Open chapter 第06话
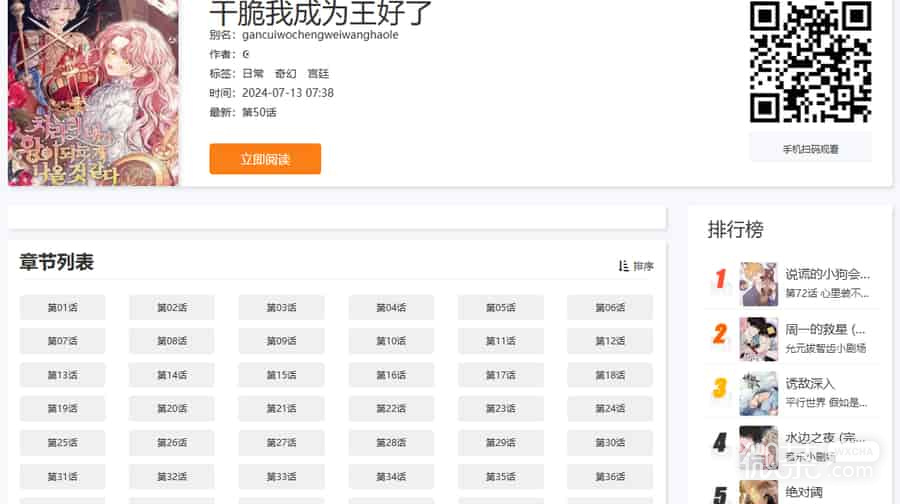Viewport: 900px width, 504px height. (610, 308)
